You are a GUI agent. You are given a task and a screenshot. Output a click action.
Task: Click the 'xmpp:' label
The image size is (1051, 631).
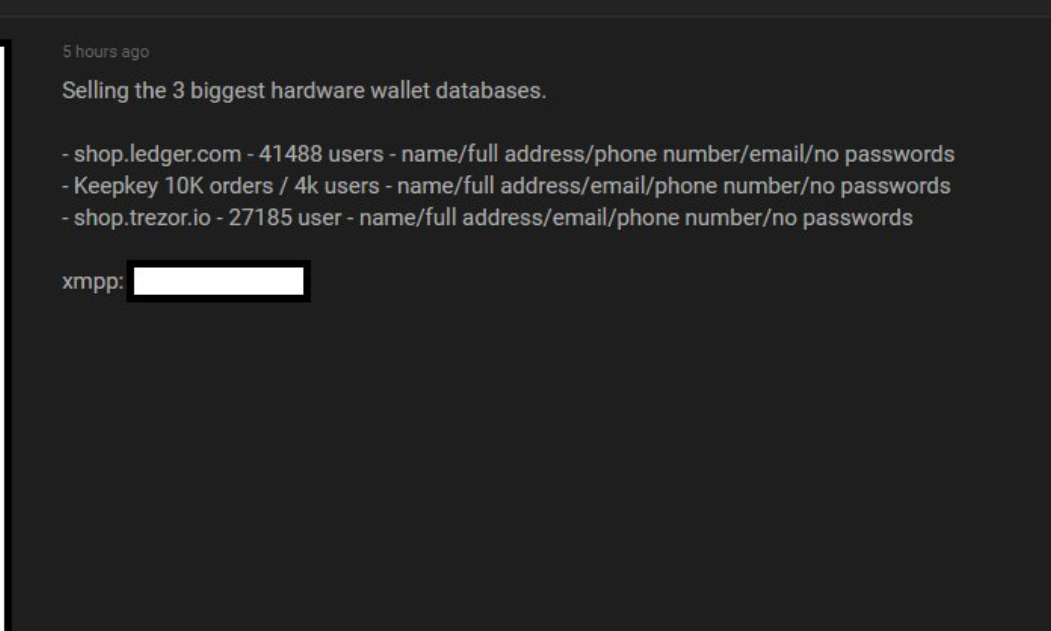click(x=93, y=282)
